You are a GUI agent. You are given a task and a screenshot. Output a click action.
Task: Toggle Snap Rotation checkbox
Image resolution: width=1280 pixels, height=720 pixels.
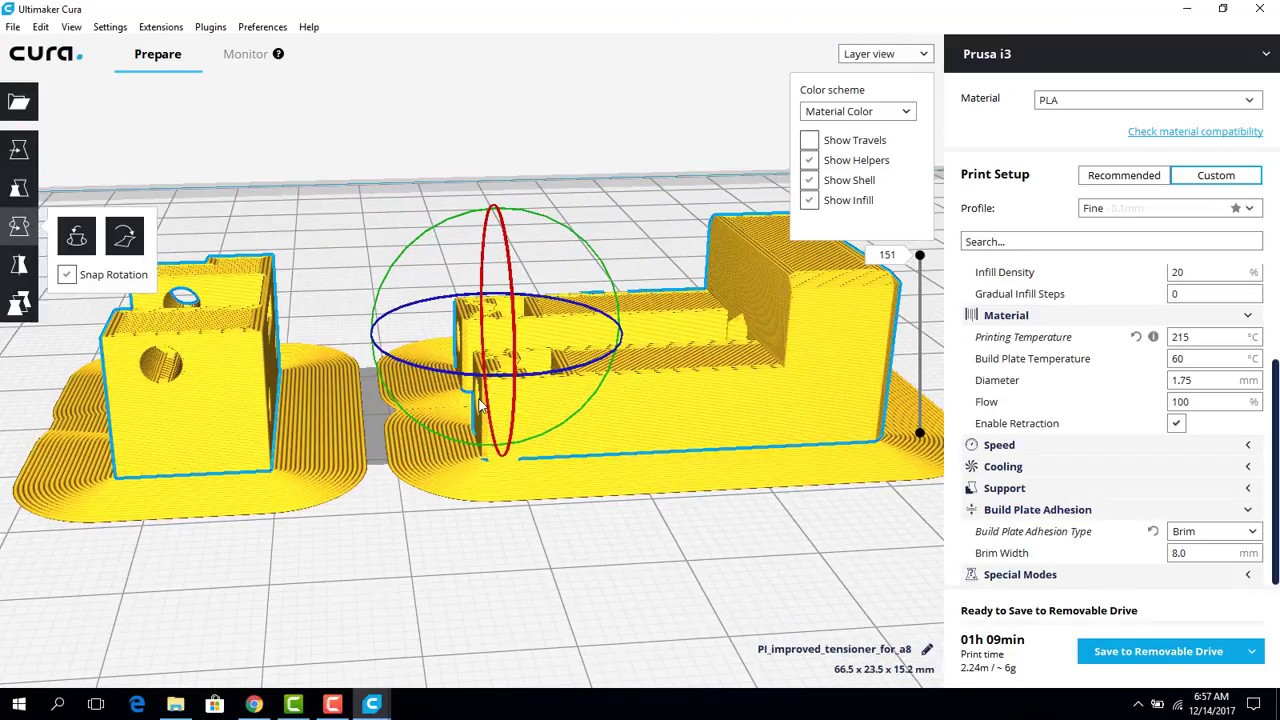coord(66,274)
